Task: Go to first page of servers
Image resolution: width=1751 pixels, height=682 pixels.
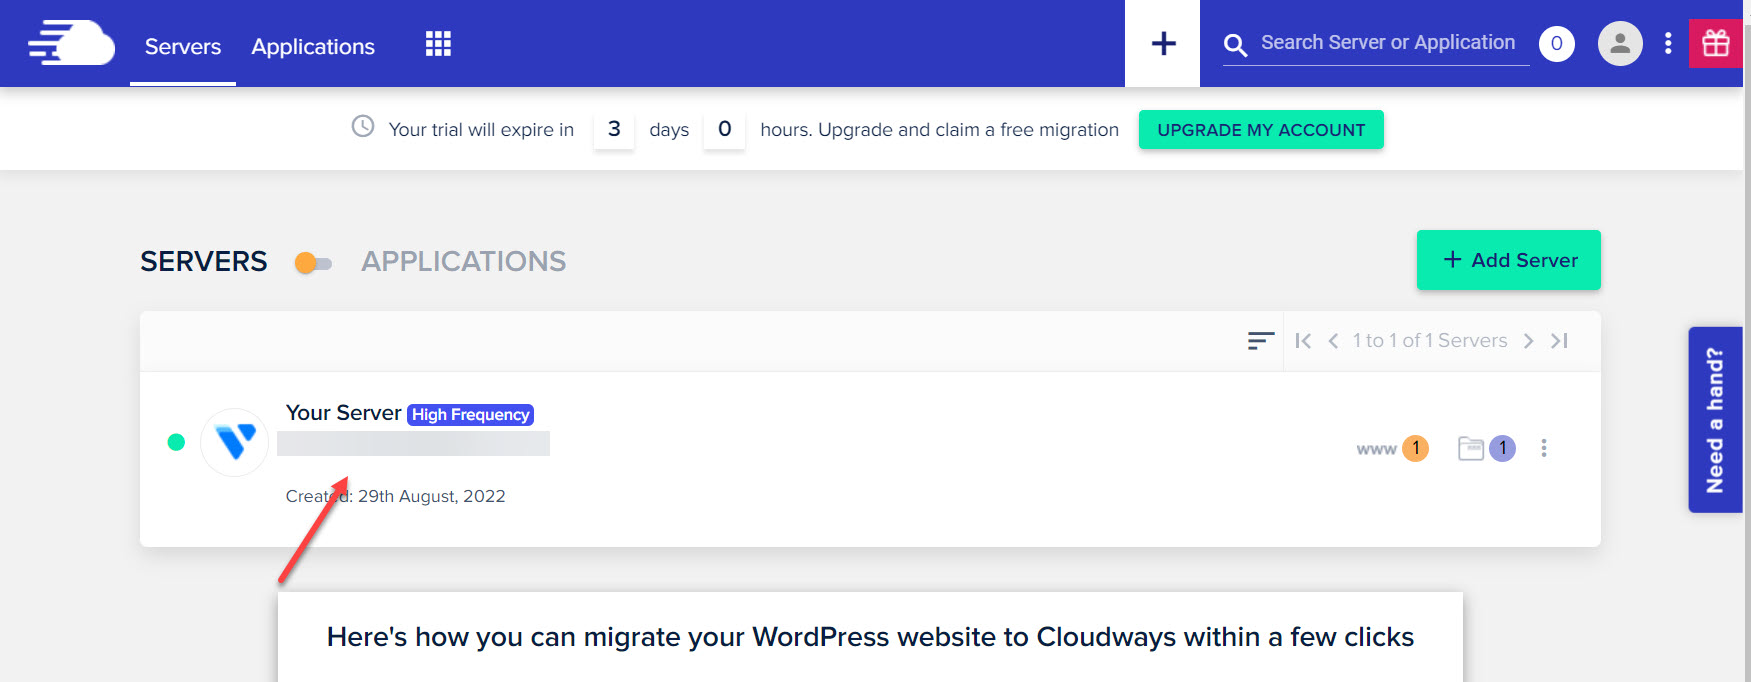Action: click(x=1303, y=341)
